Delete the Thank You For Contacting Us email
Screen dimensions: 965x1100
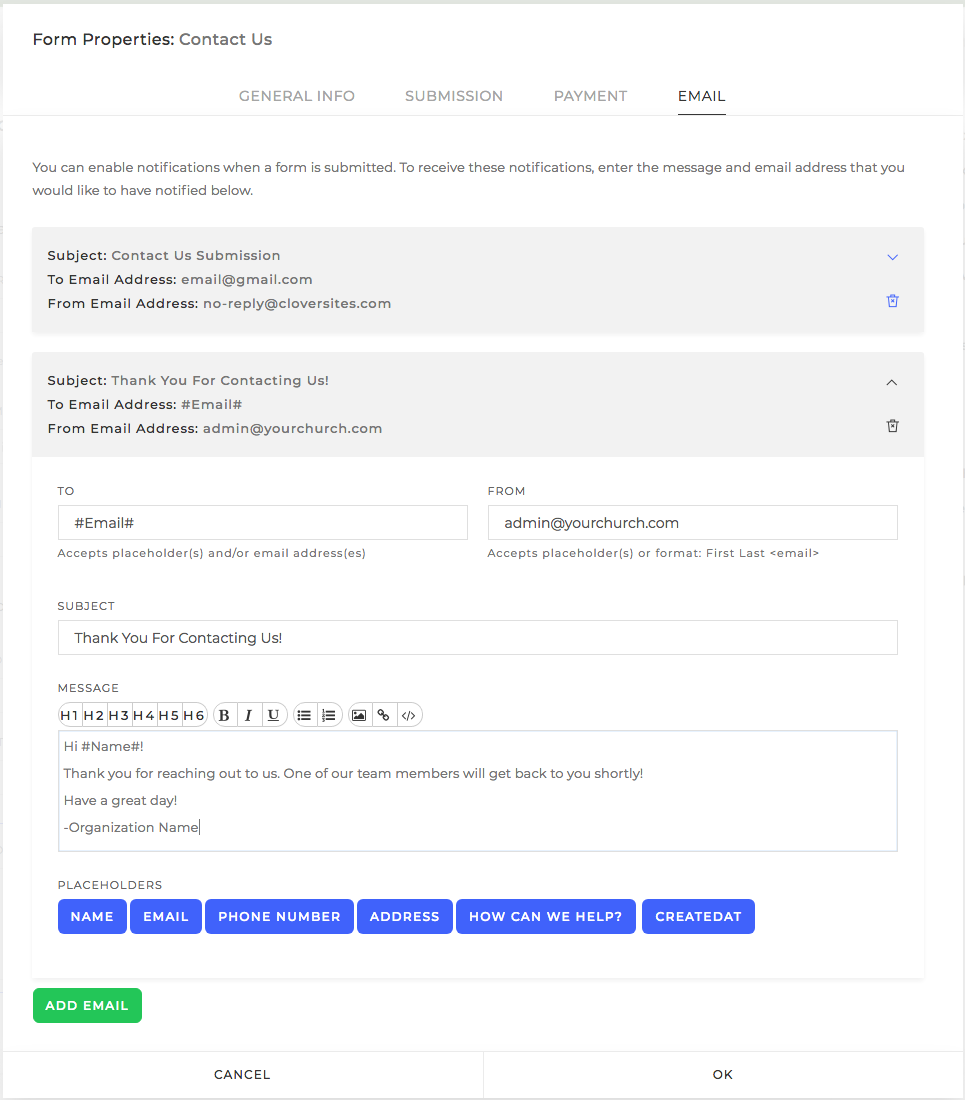[x=892, y=425]
